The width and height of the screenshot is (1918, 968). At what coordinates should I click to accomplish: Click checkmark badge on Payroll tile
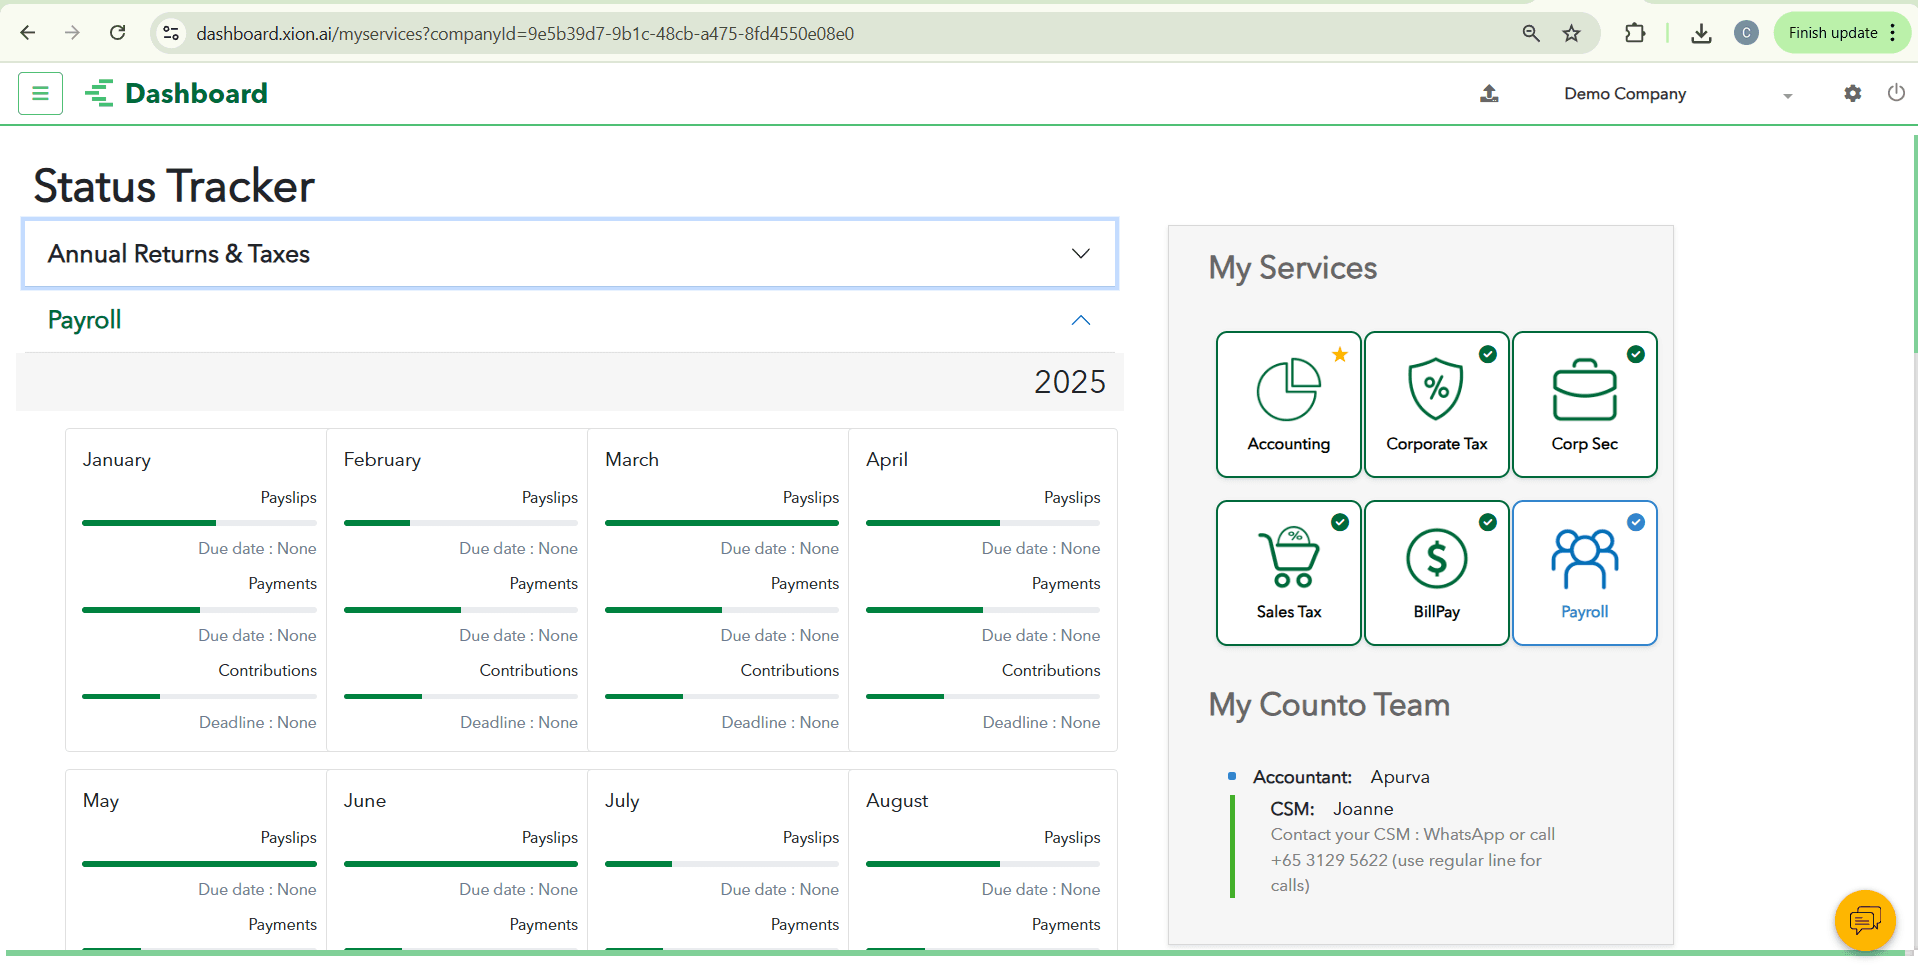click(x=1636, y=522)
